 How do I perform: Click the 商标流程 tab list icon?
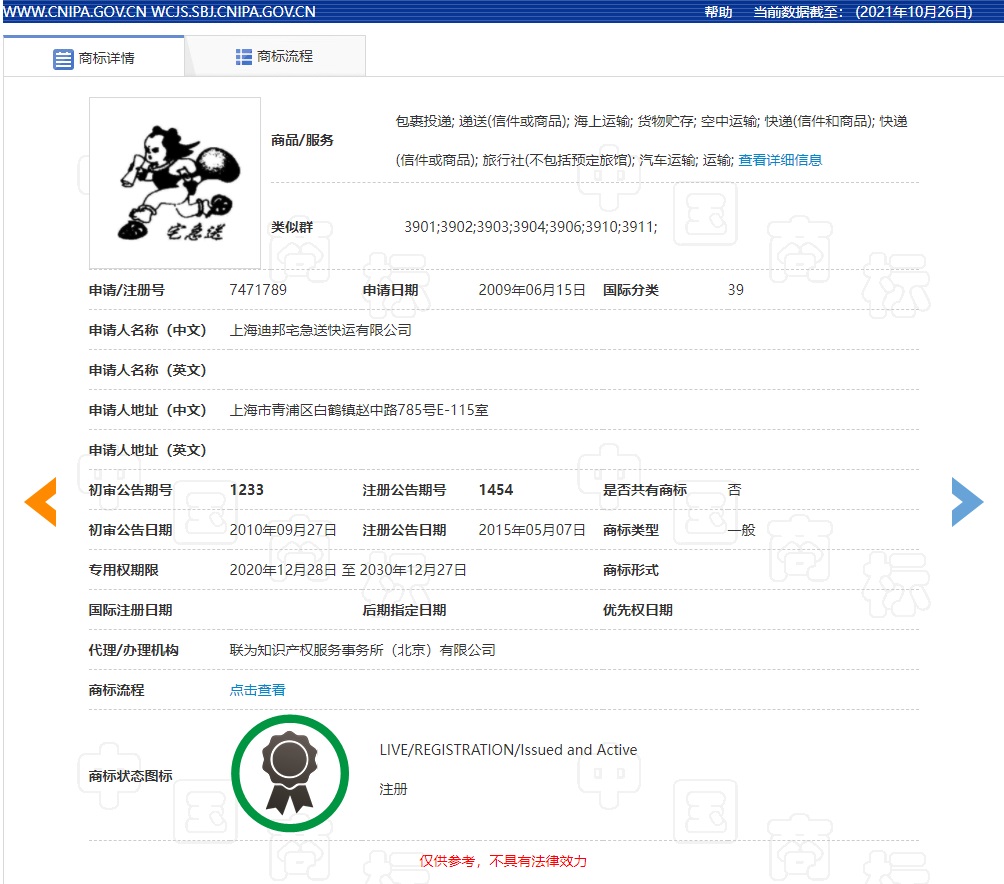pyautogui.click(x=243, y=57)
